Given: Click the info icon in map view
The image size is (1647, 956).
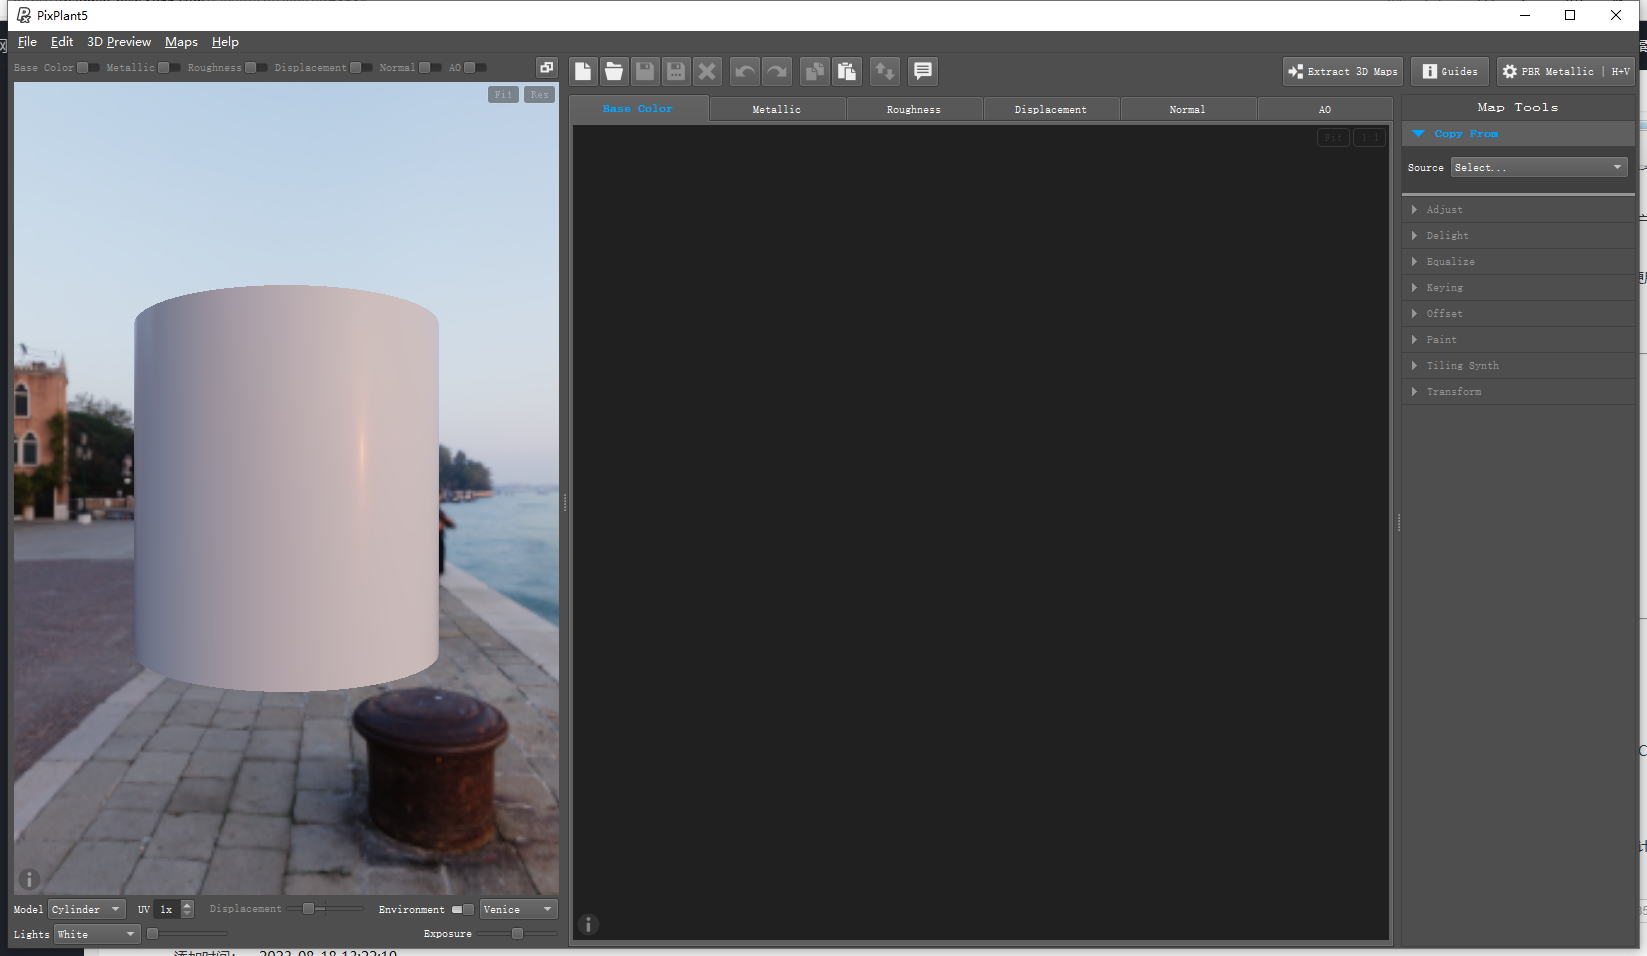Looking at the screenshot, I should click(588, 924).
